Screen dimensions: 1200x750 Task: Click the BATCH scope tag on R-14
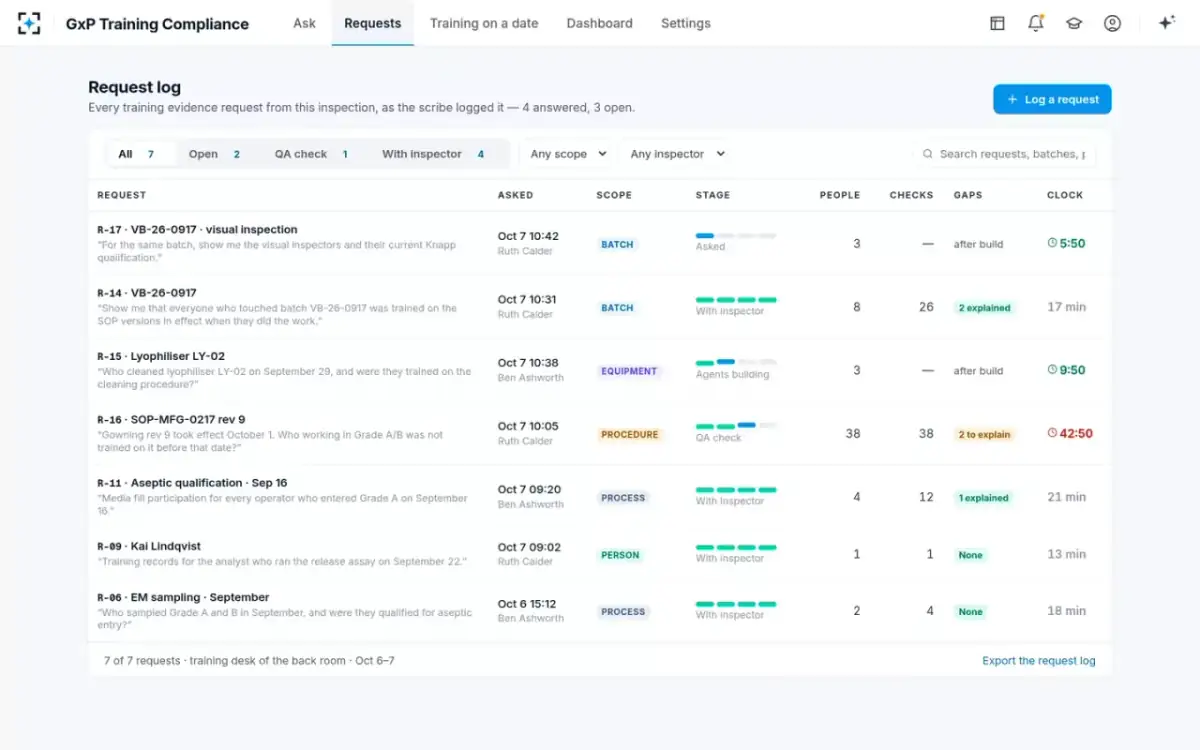[617, 308]
